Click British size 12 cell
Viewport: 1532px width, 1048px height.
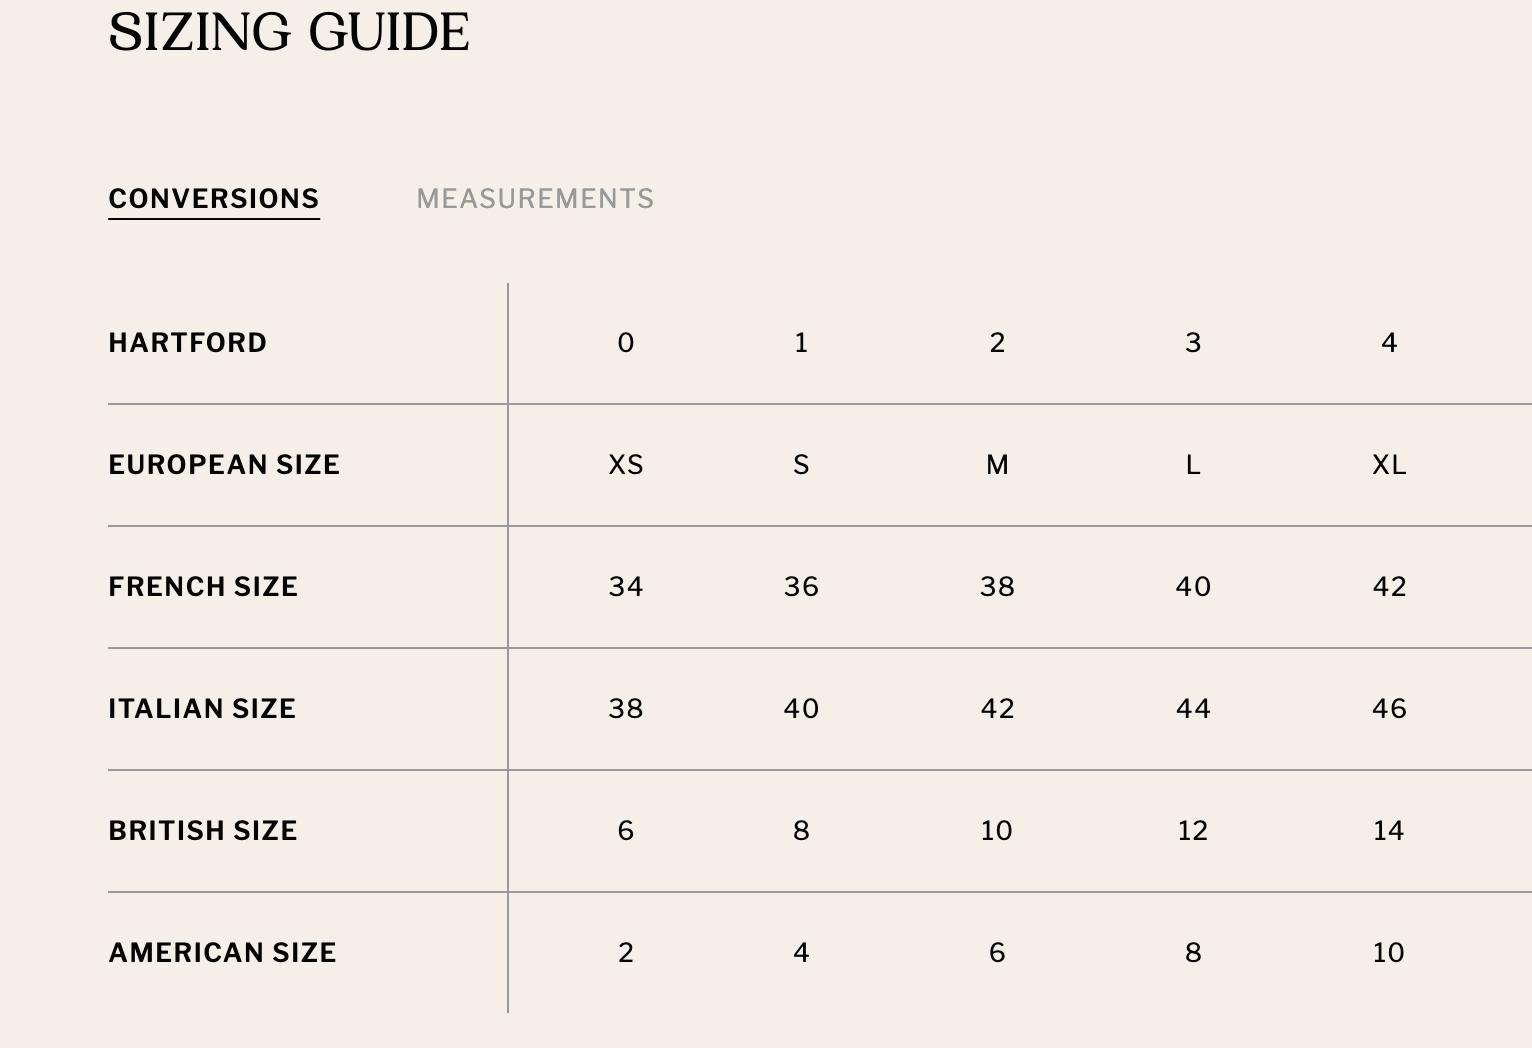coord(1193,831)
